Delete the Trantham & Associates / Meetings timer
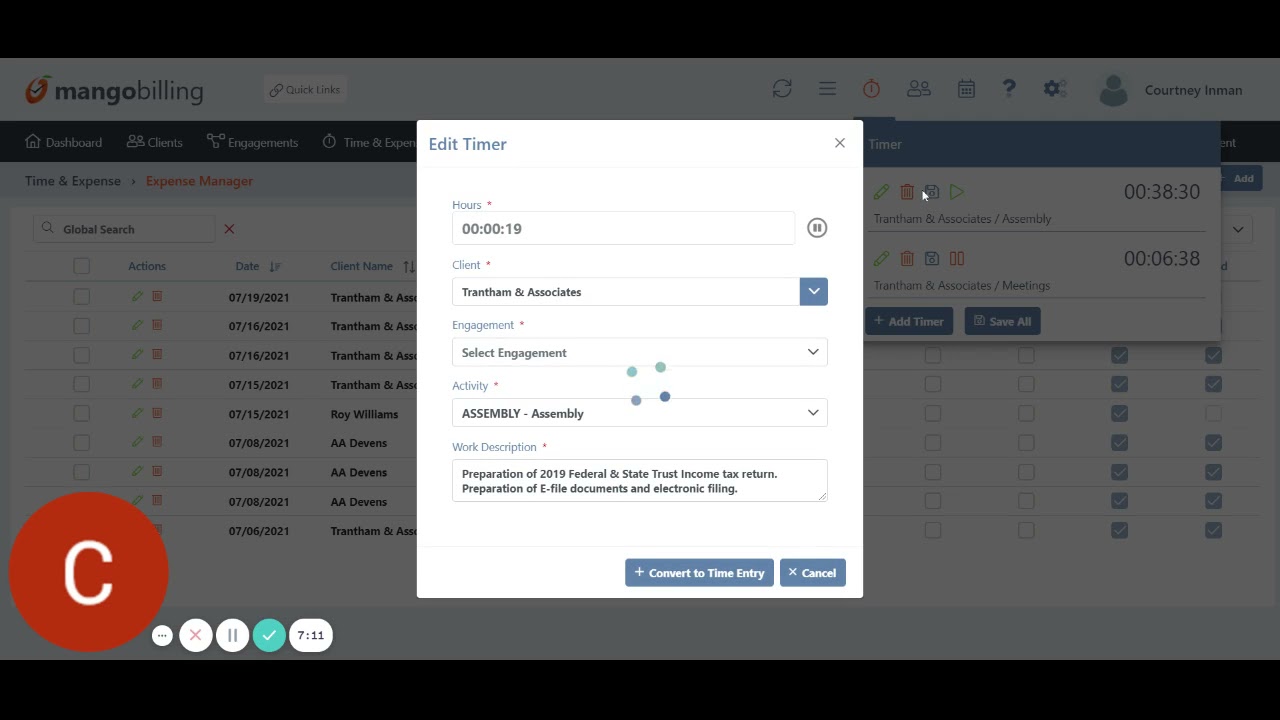This screenshot has width=1280, height=720. [907, 258]
